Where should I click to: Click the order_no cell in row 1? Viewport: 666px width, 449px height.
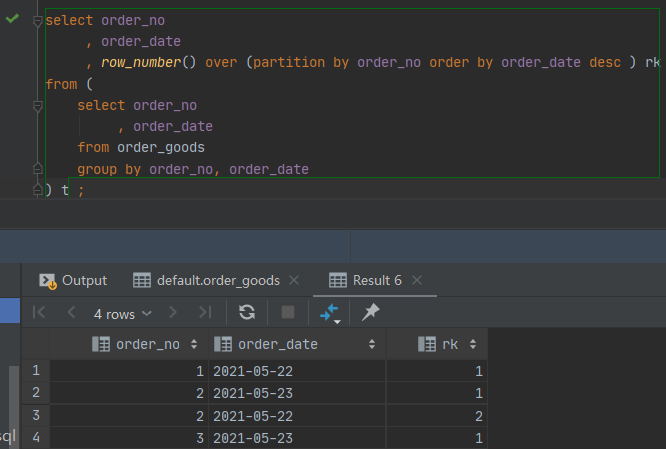click(x=129, y=371)
